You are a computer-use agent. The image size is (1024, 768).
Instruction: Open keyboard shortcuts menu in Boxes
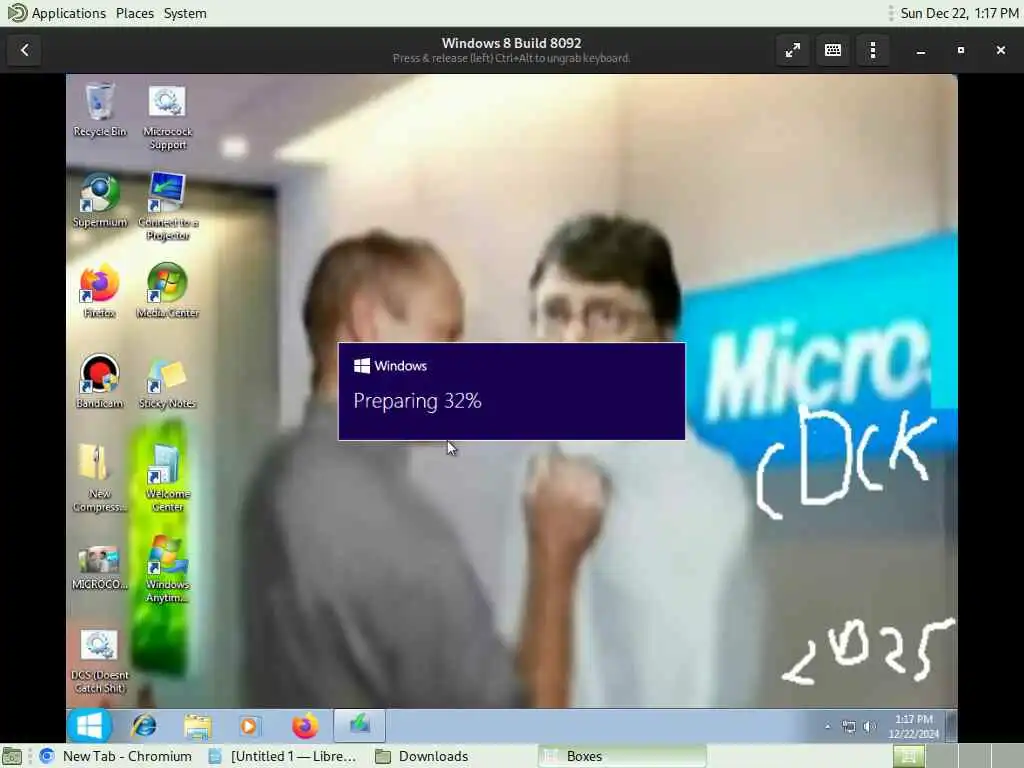(x=833, y=50)
